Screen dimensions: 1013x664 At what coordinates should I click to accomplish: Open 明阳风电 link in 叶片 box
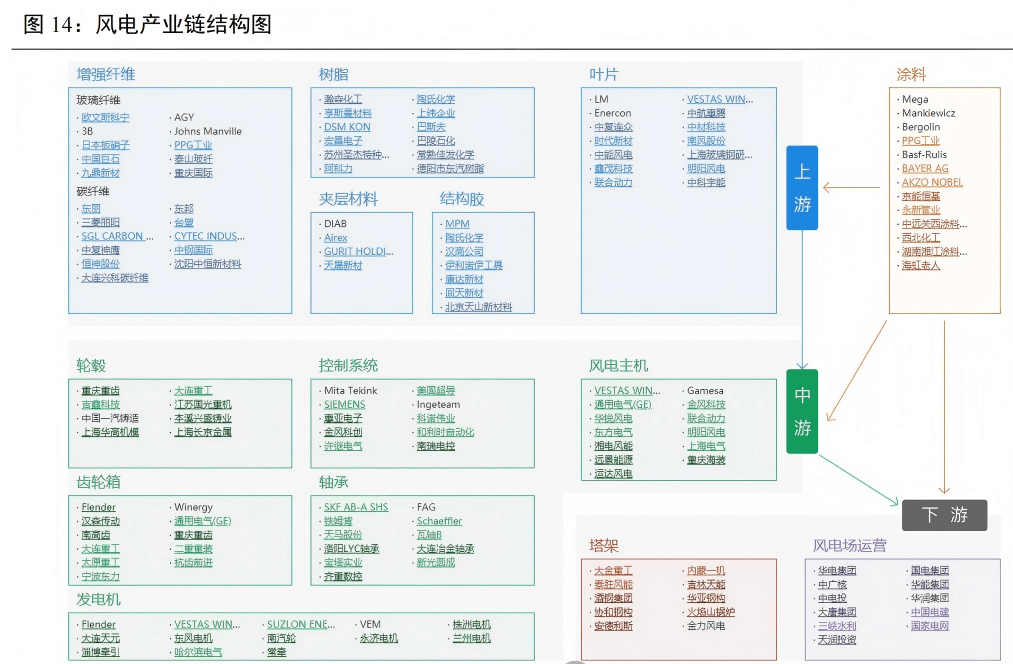(706, 168)
